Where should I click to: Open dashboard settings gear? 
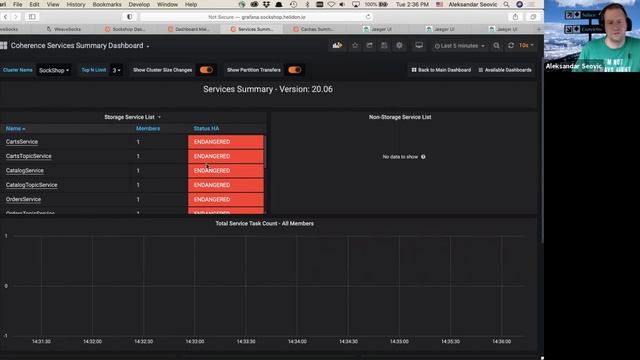399,46
